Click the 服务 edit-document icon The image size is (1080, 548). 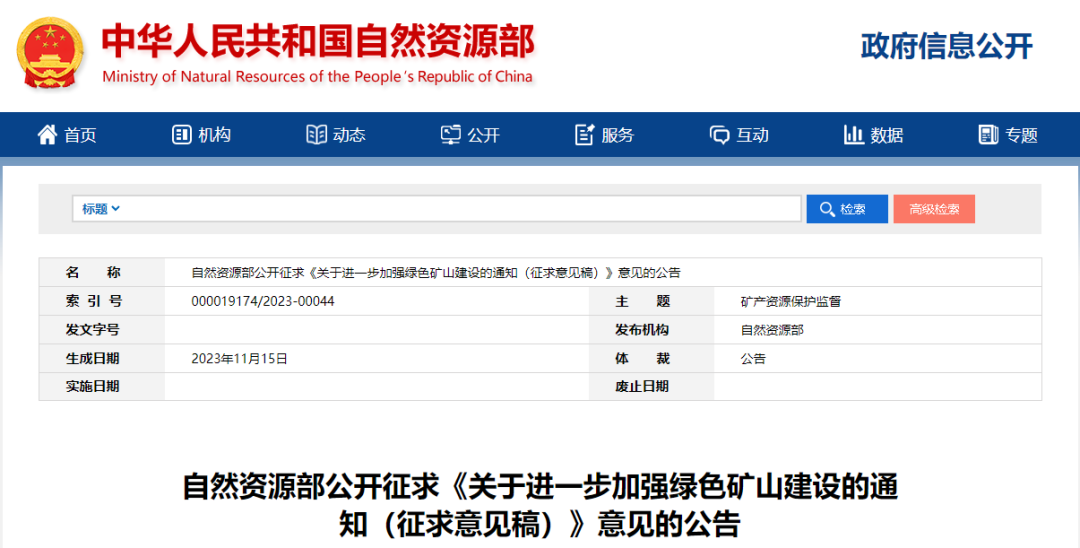pyautogui.click(x=585, y=135)
